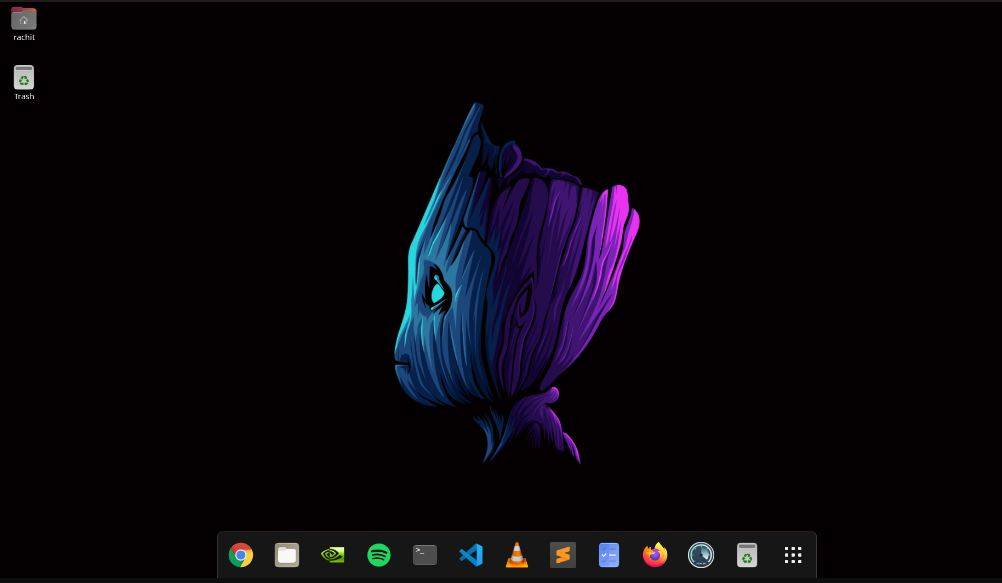Launch VLC media player from the dock
1002x583 pixels.
(517, 555)
